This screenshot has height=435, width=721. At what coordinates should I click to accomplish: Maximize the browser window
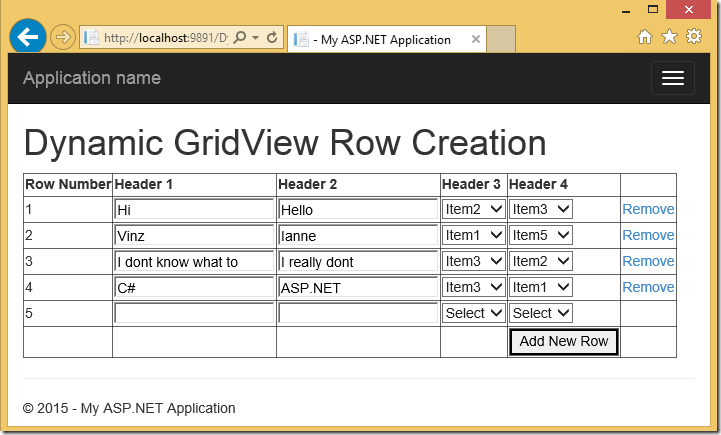652,10
